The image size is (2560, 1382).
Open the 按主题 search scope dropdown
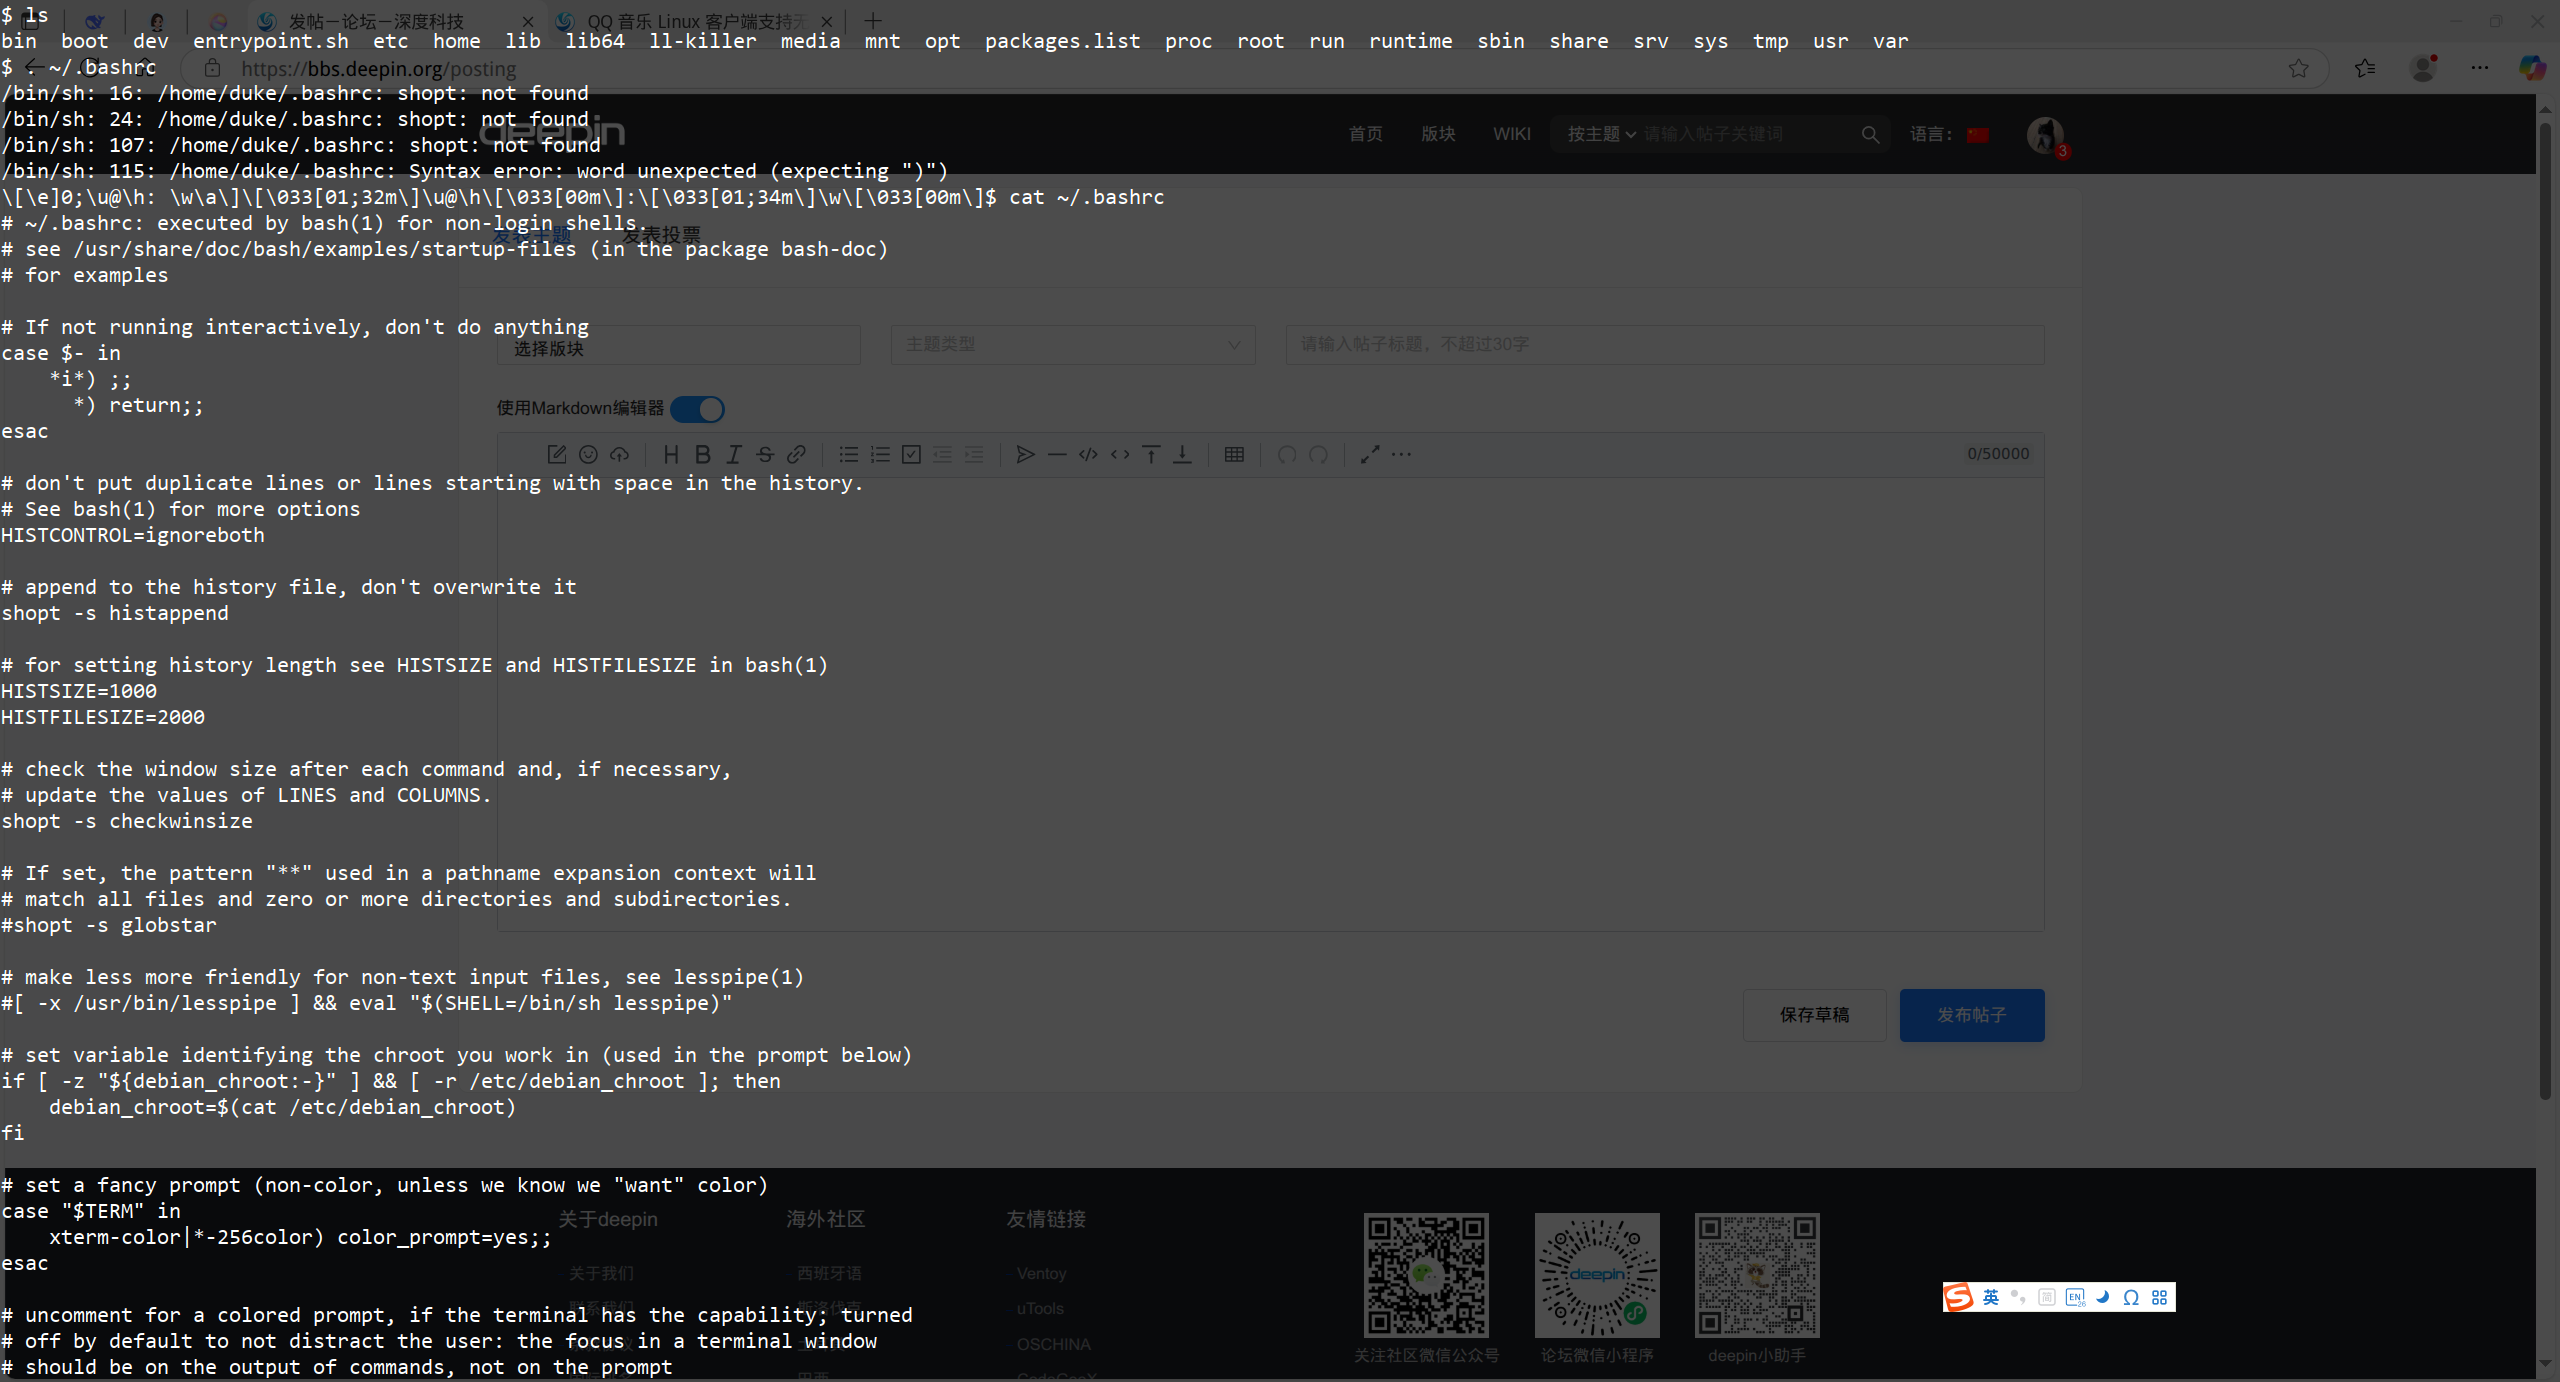click(x=1601, y=134)
